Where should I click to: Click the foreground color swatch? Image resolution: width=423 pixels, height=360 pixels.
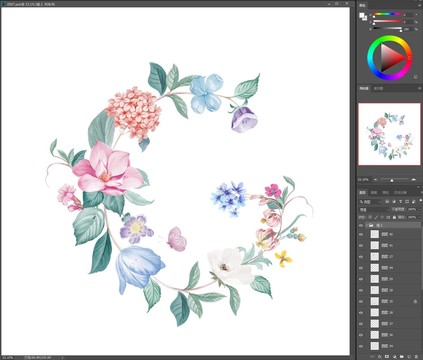[361, 15]
